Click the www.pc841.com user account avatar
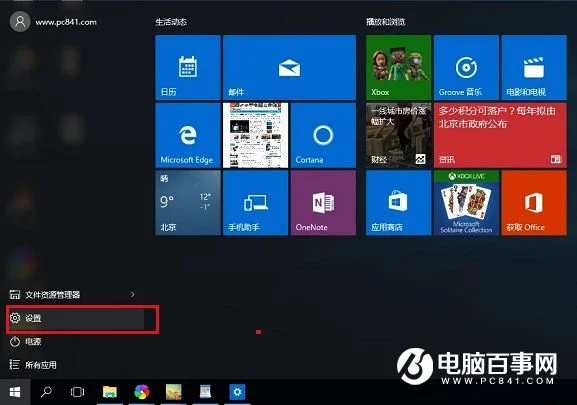Image resolution: width=577 pixels, height=405 pixels. coord(20,22)
